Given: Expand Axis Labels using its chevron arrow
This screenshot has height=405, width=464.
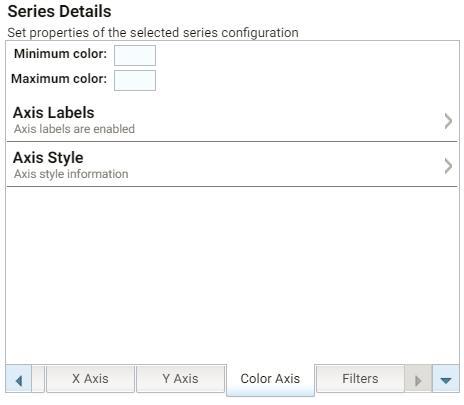Looking at the screenshot, I should 448,121.
